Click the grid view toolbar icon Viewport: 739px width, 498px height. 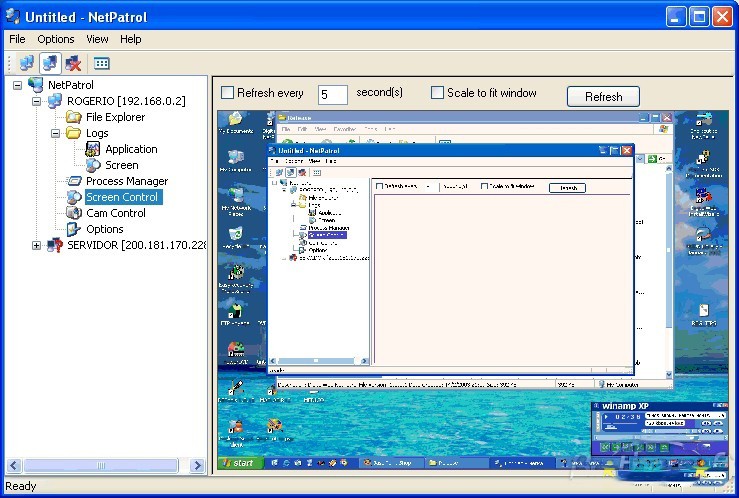(x=101, y=63)
